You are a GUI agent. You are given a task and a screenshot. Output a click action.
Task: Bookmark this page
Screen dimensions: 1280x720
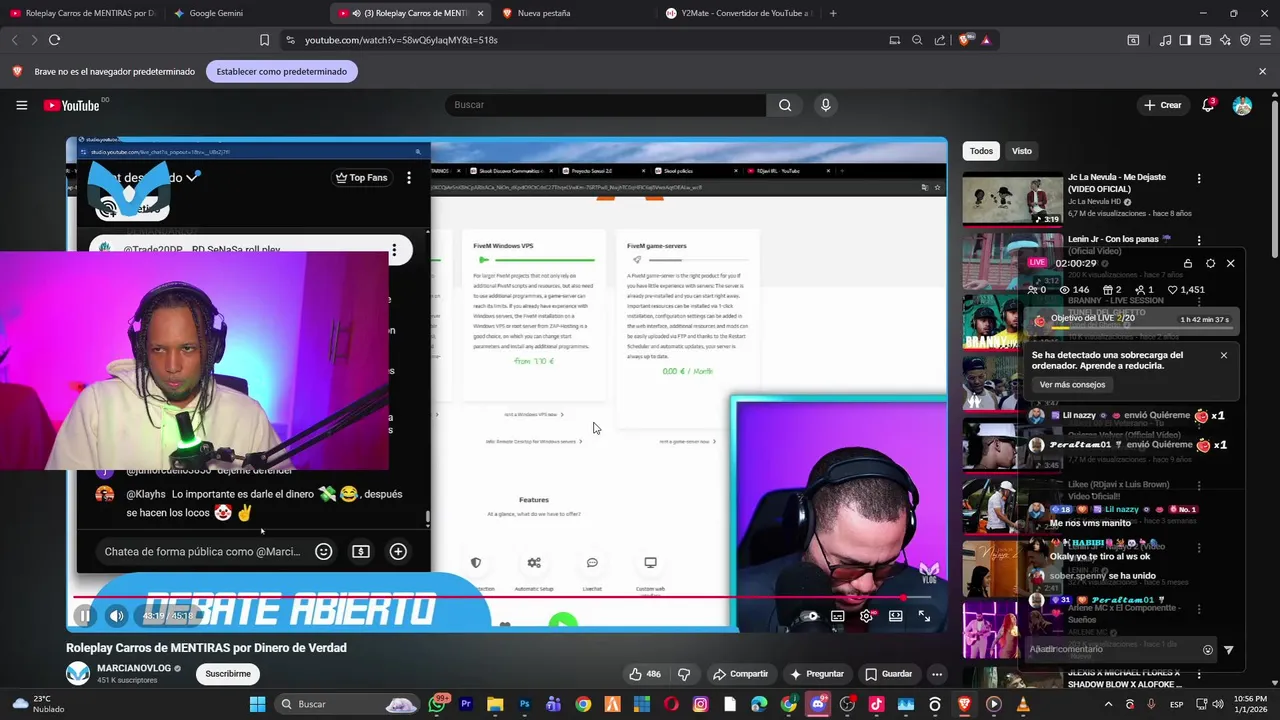point(264,40)
